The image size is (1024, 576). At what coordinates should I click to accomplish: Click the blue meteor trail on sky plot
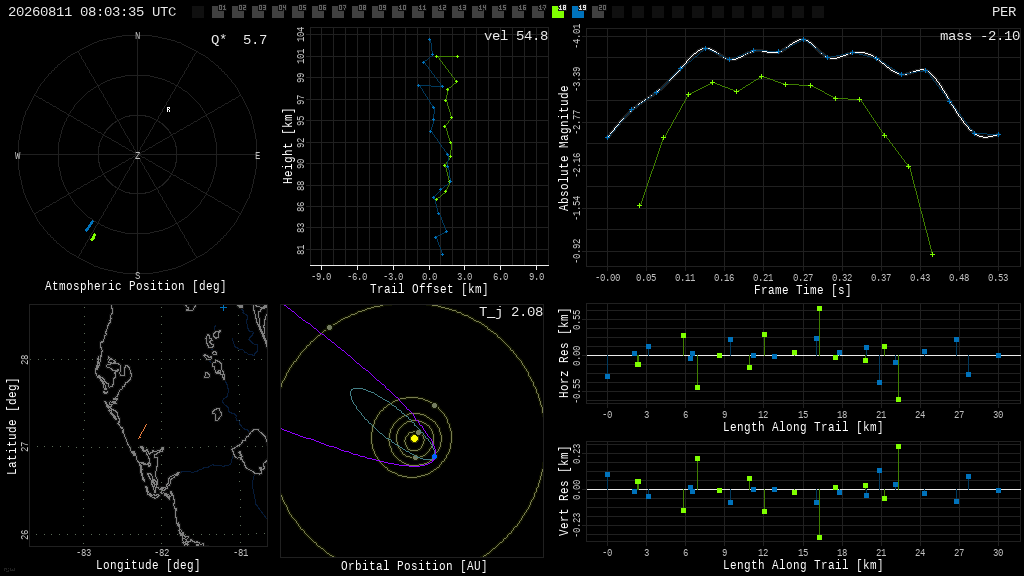coord(89,226)
